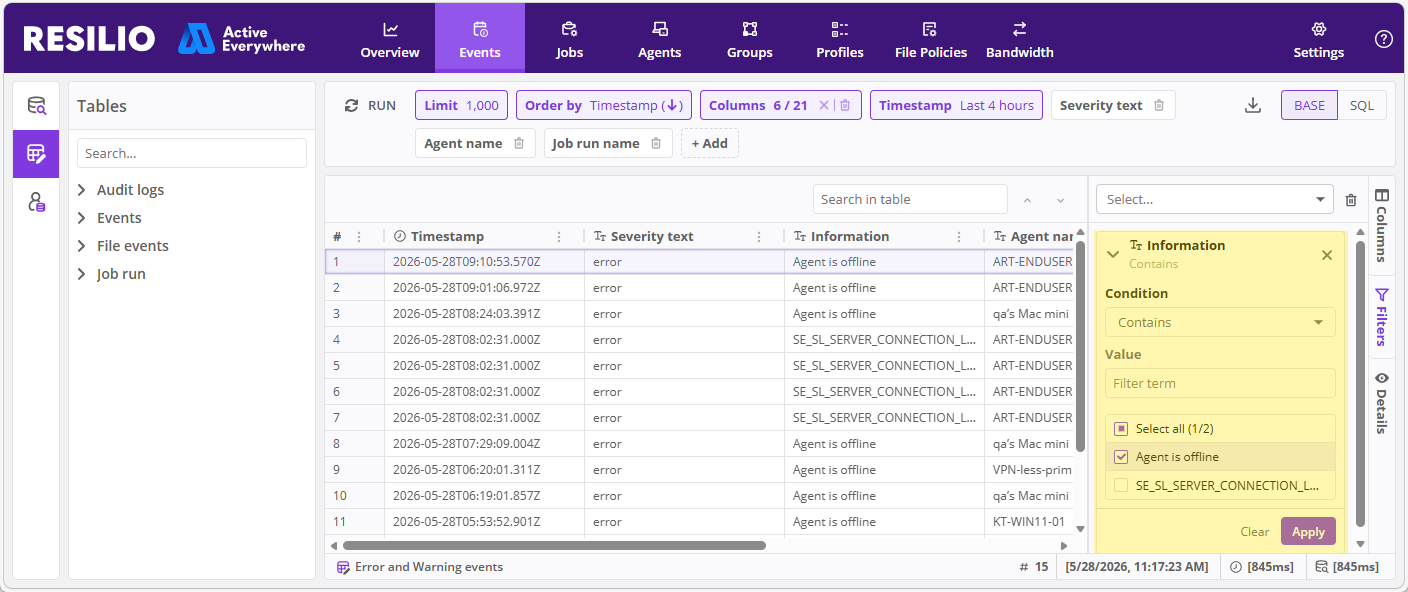1408x592 pixels.
Task: Click the Timestamp Last 4 hours chip
Action: [x=956, y=105]
